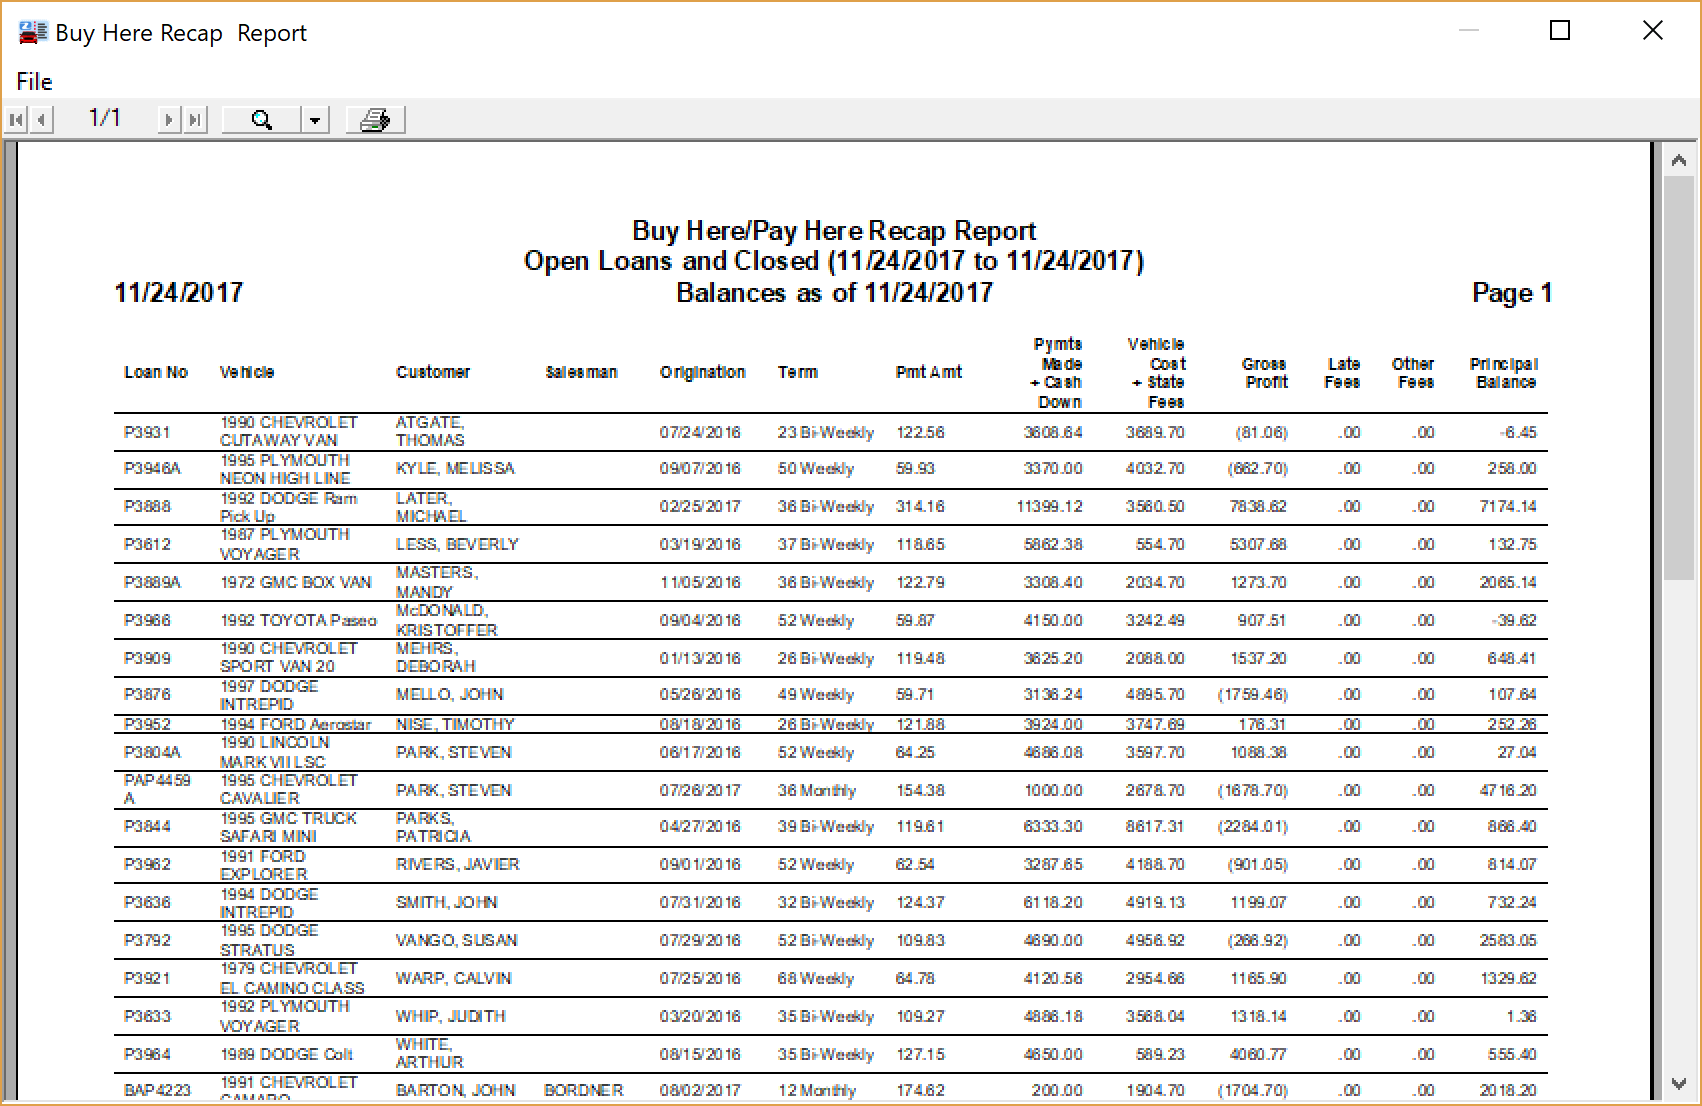1702x1106 pixels.
Task: Go to the first page of the report
Action: point(15,120)
